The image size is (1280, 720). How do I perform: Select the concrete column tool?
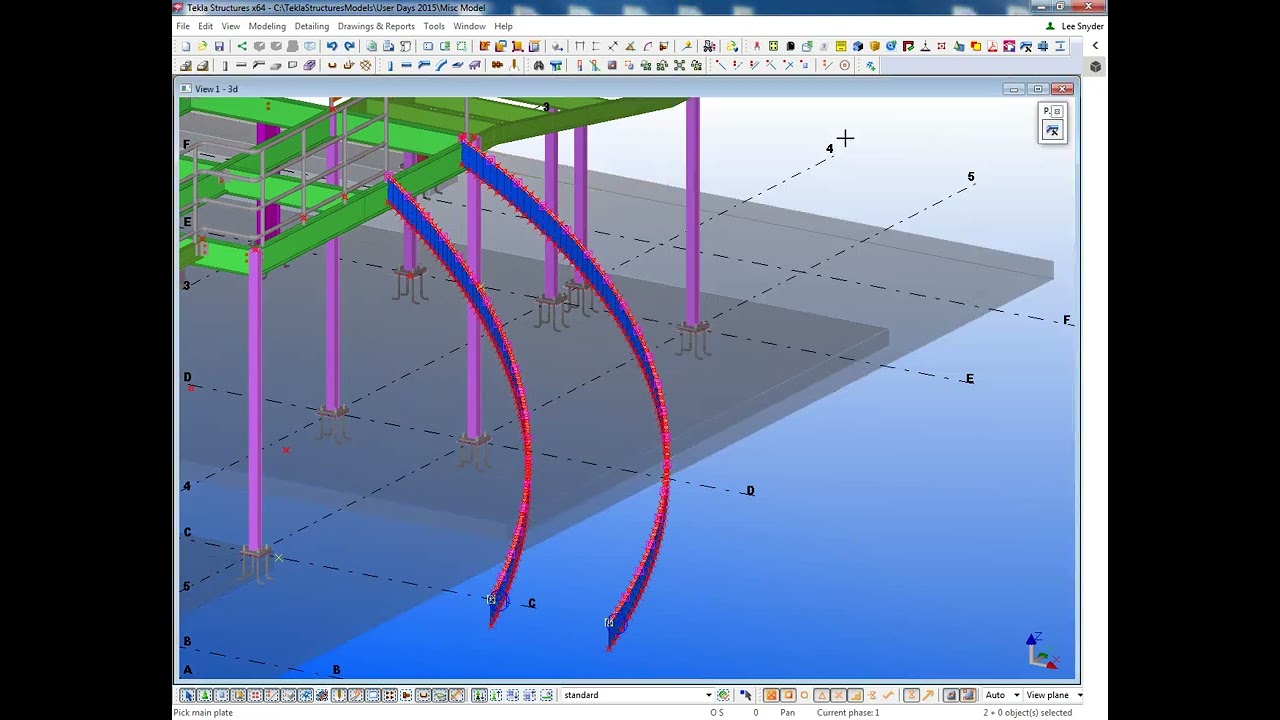pos(225,65)
